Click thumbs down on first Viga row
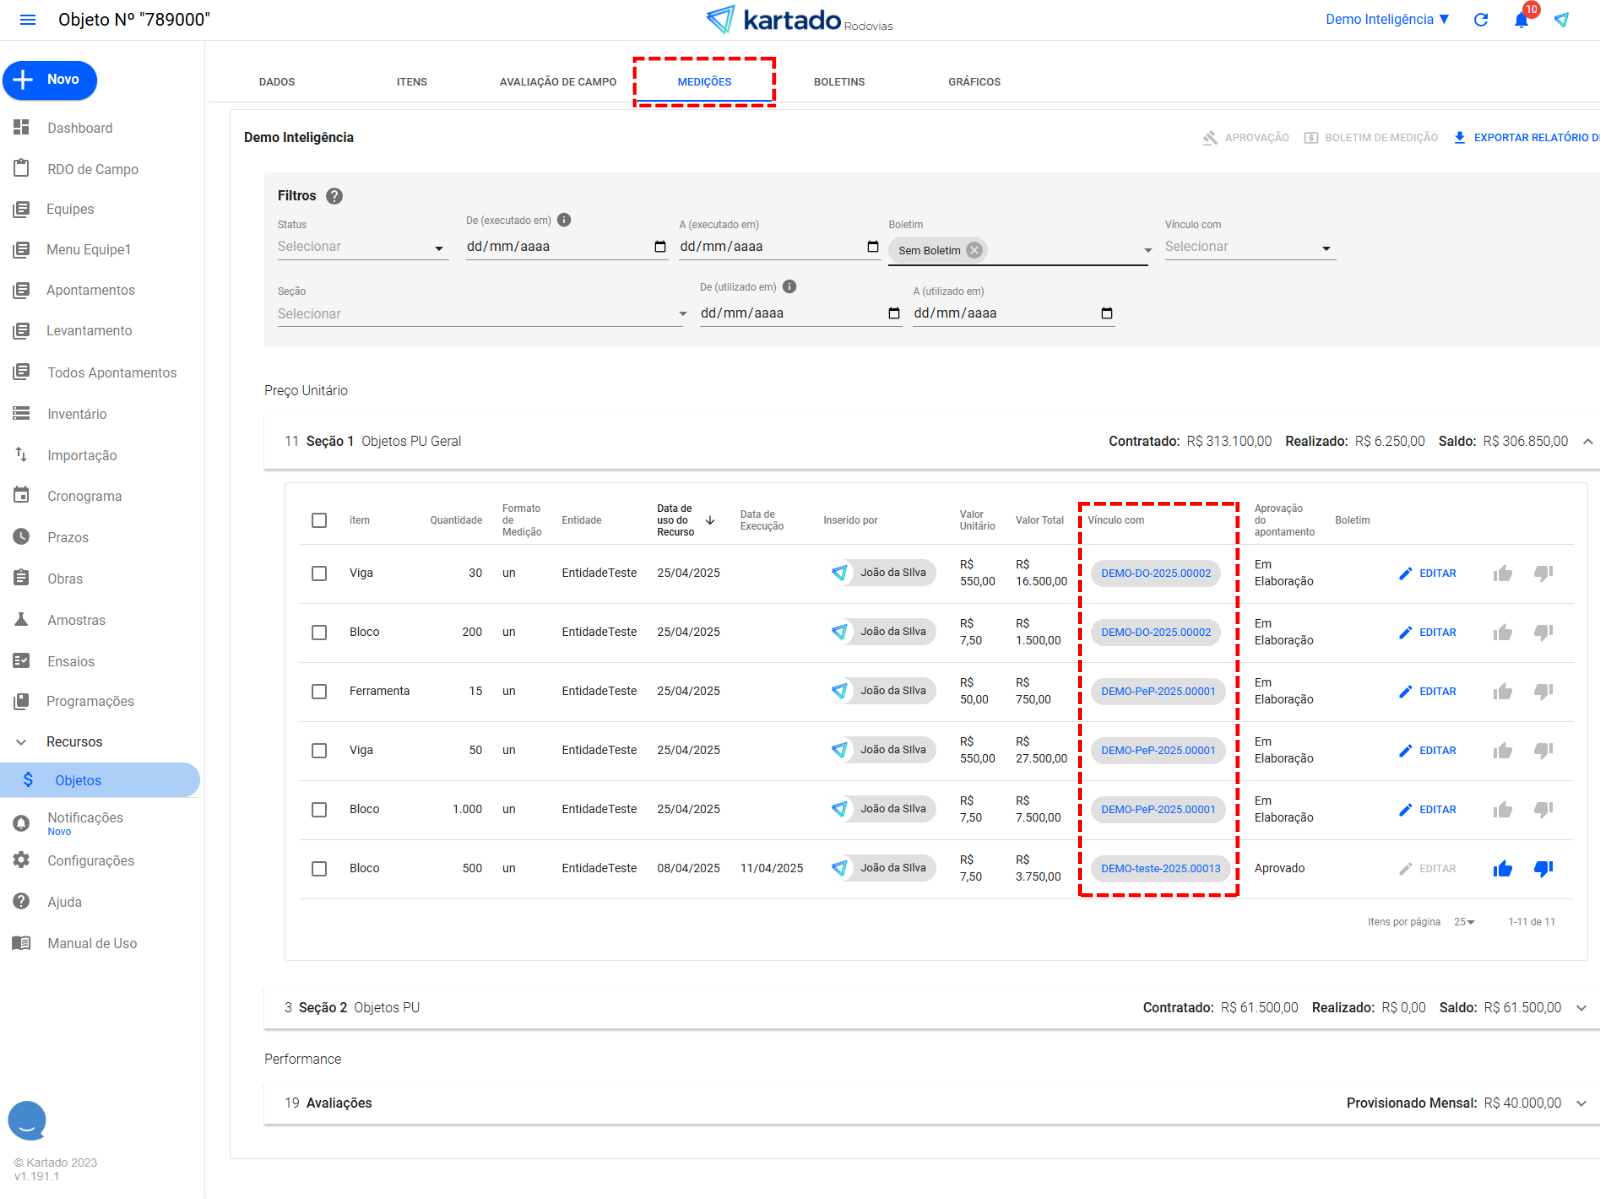The width and height of the screenshot is (1601, 1199). point(1543,574)
